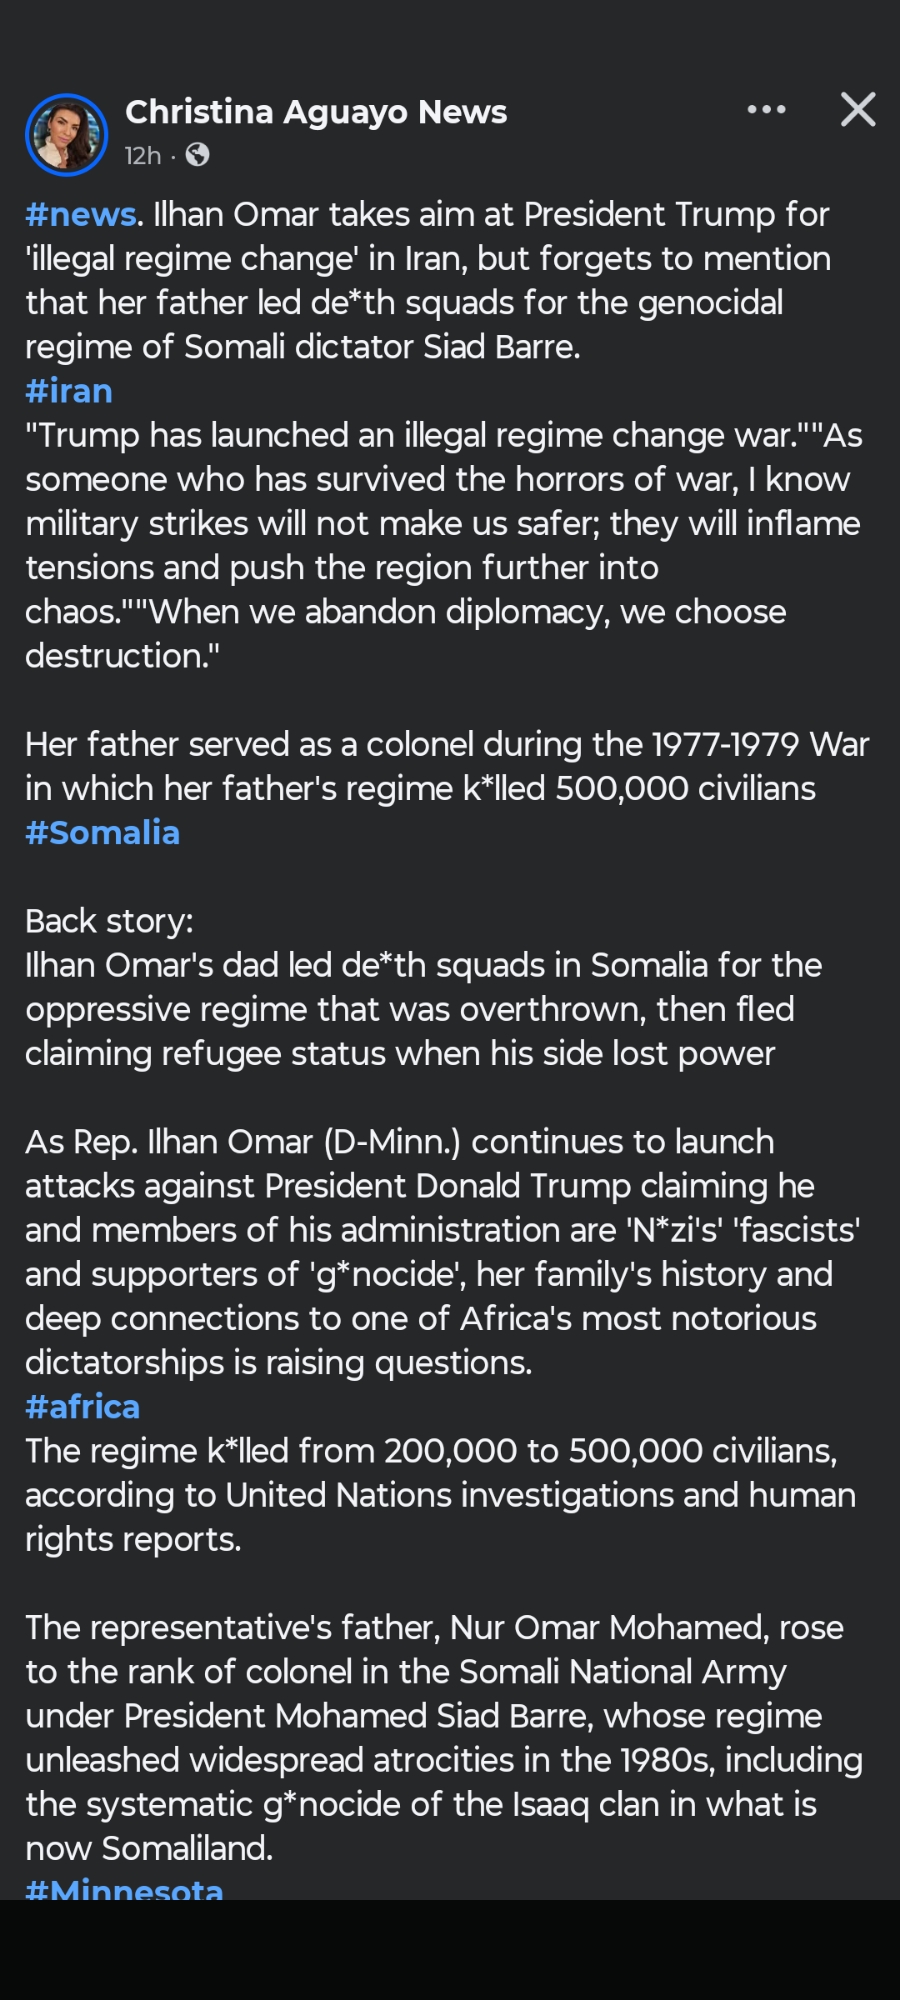Close the post with the X icon
The width and height of the screenshot is (900, 2000).
tap(858, 110)
